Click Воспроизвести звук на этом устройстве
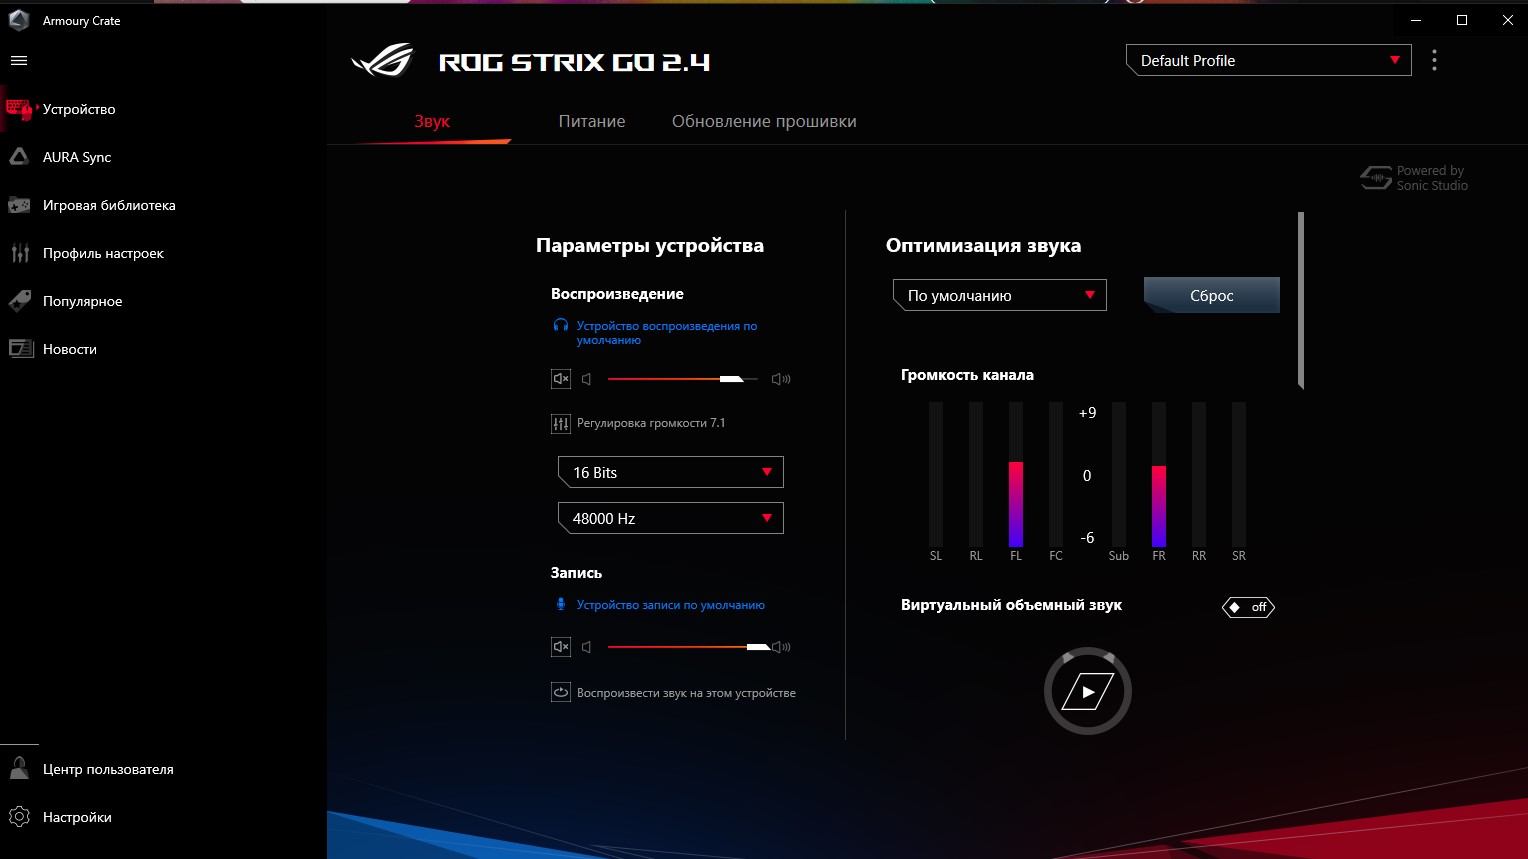This screenshot has width=1528, height=859. click(x=686, y=693)
